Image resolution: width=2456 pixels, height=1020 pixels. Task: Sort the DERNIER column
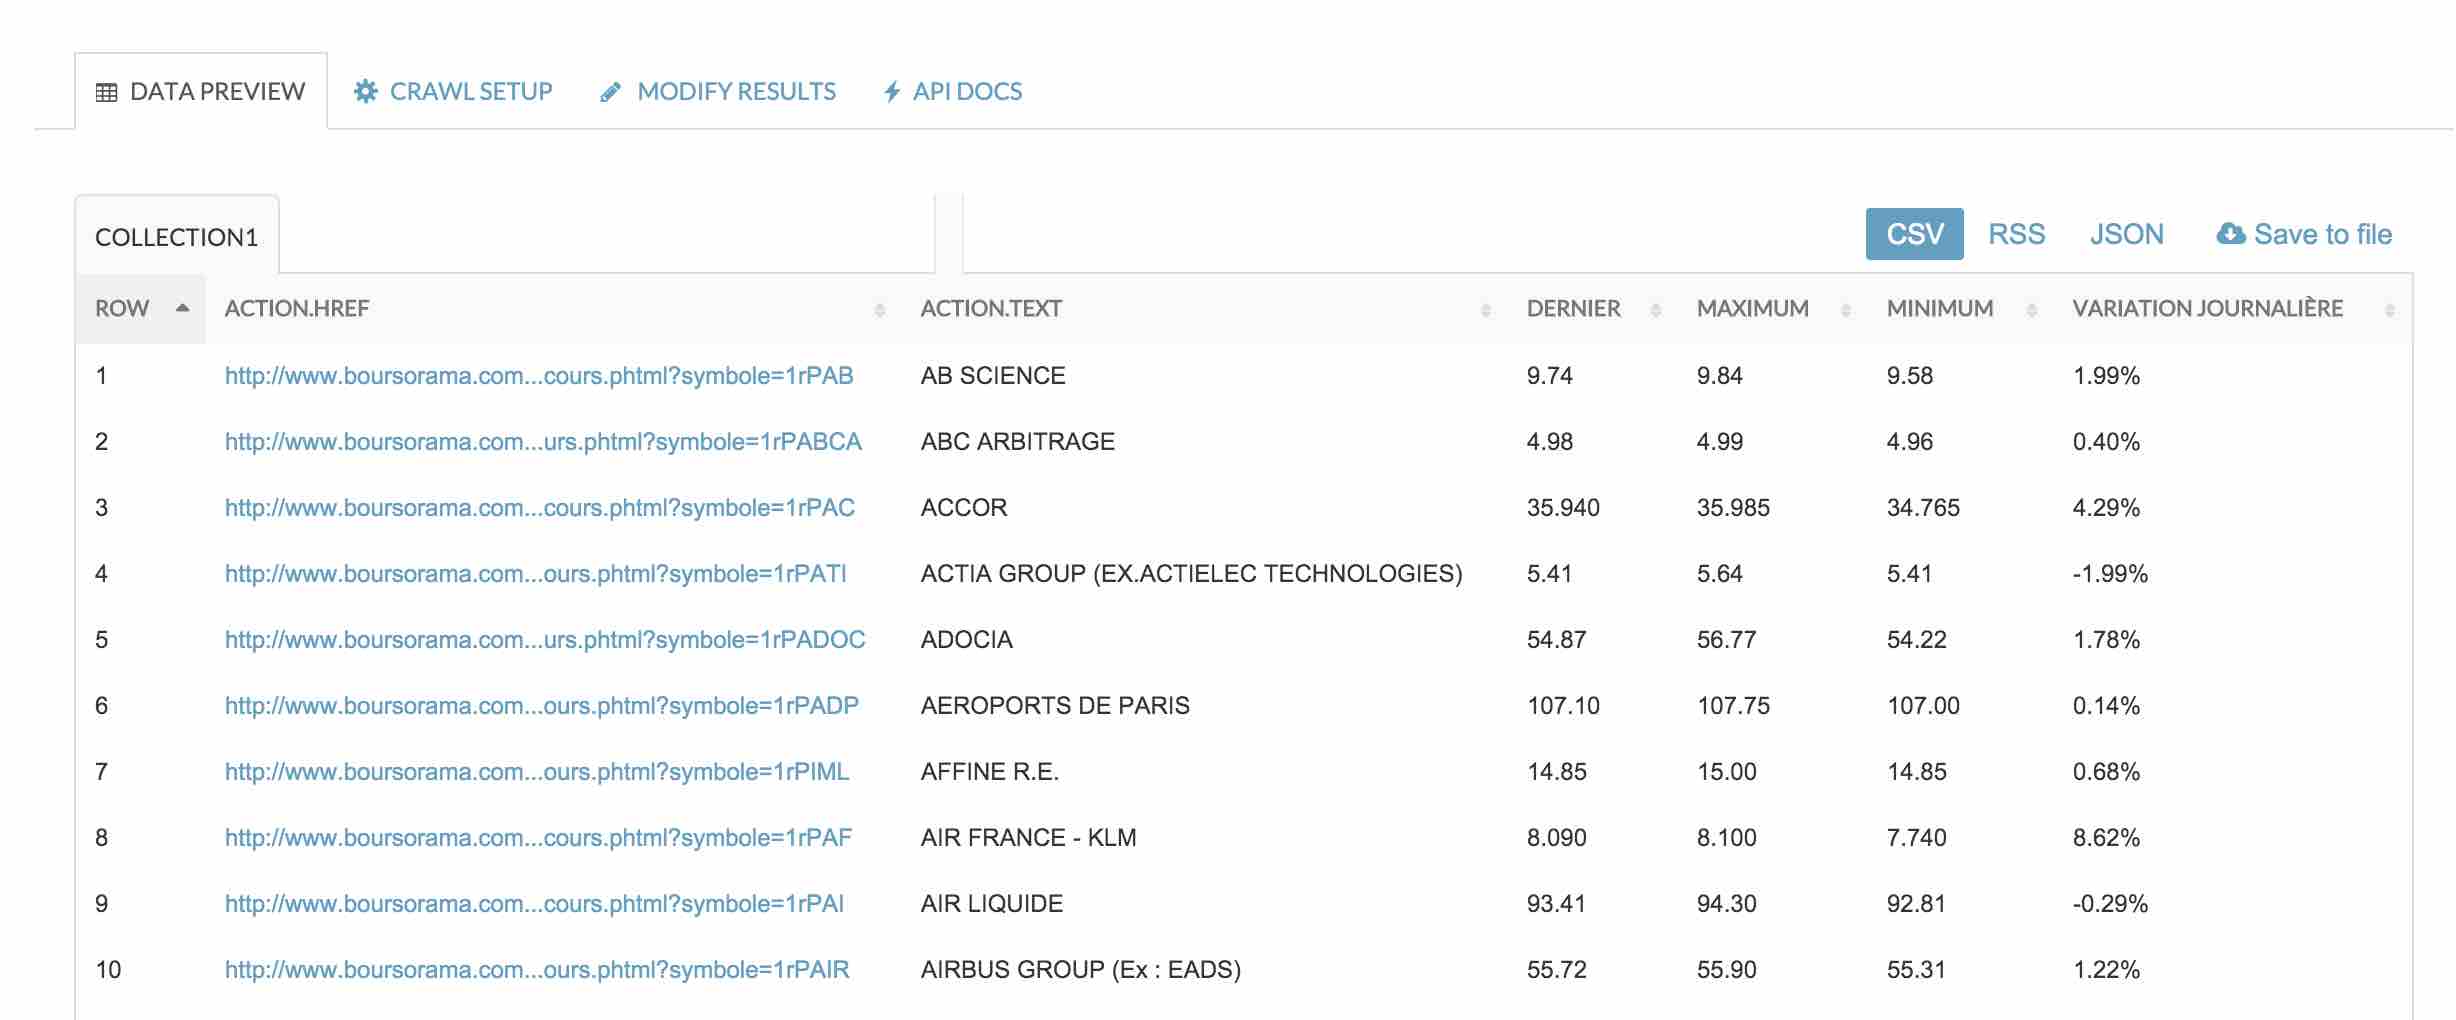coord(1655,310)
